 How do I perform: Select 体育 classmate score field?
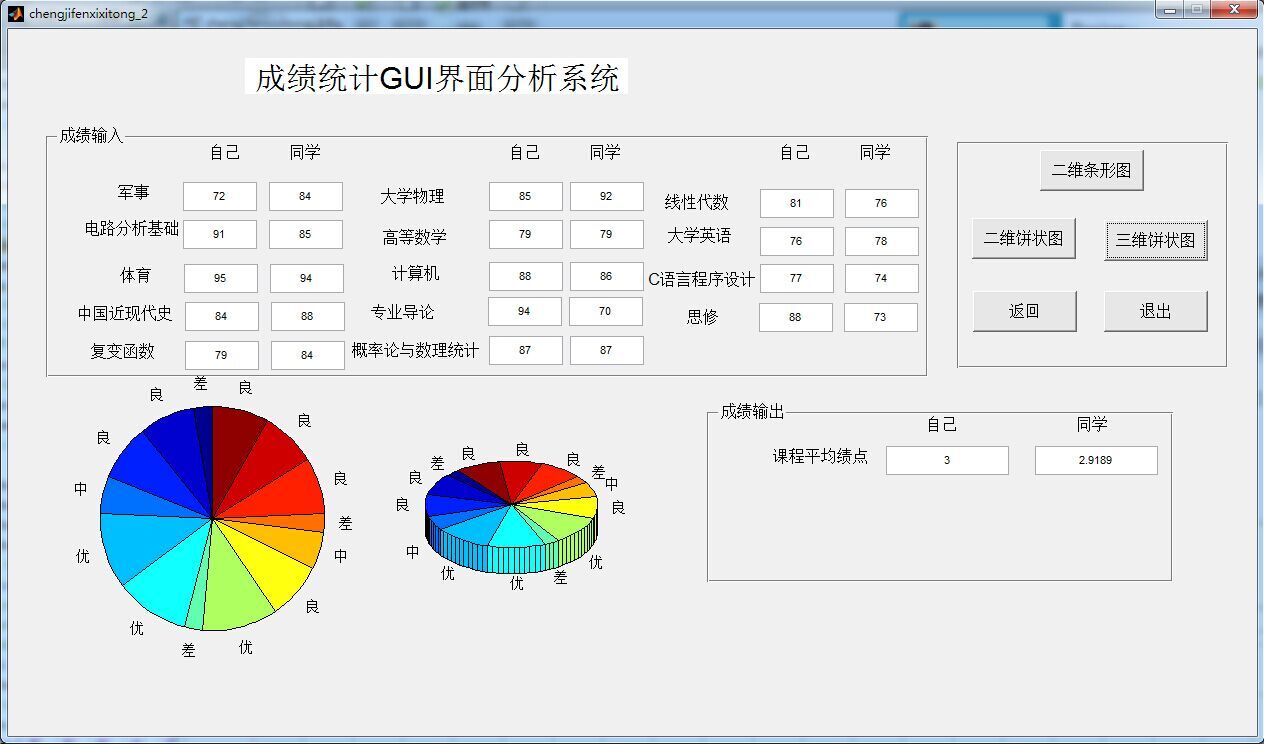click(x=307, y=278)
